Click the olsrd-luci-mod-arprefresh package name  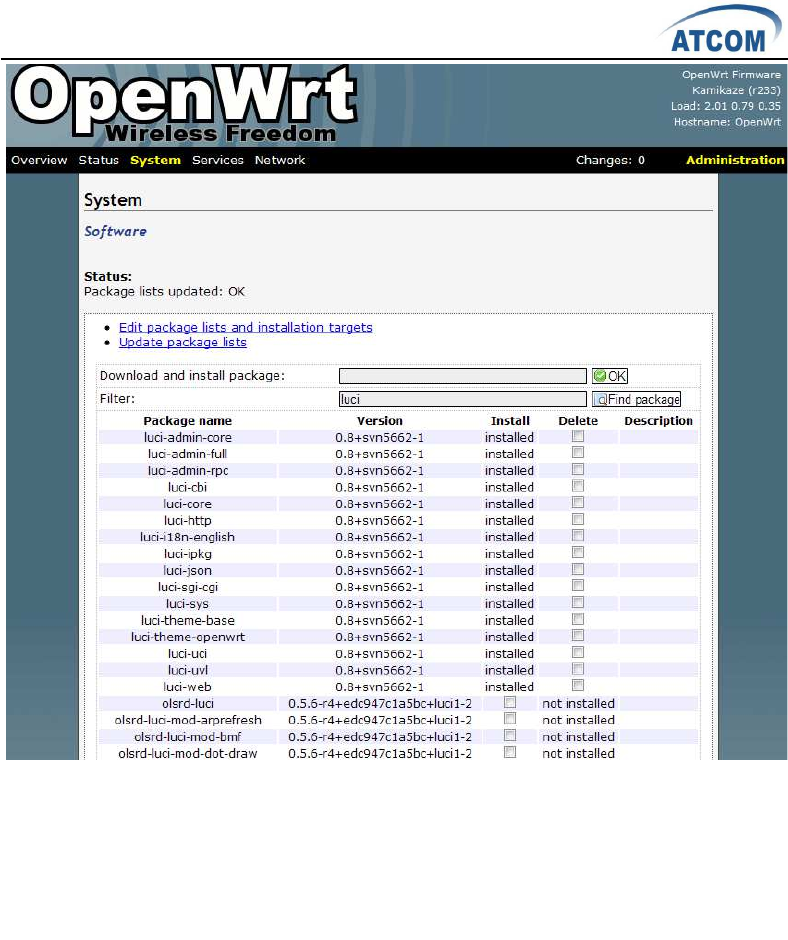pyautogui.click(x=188, y=720)
